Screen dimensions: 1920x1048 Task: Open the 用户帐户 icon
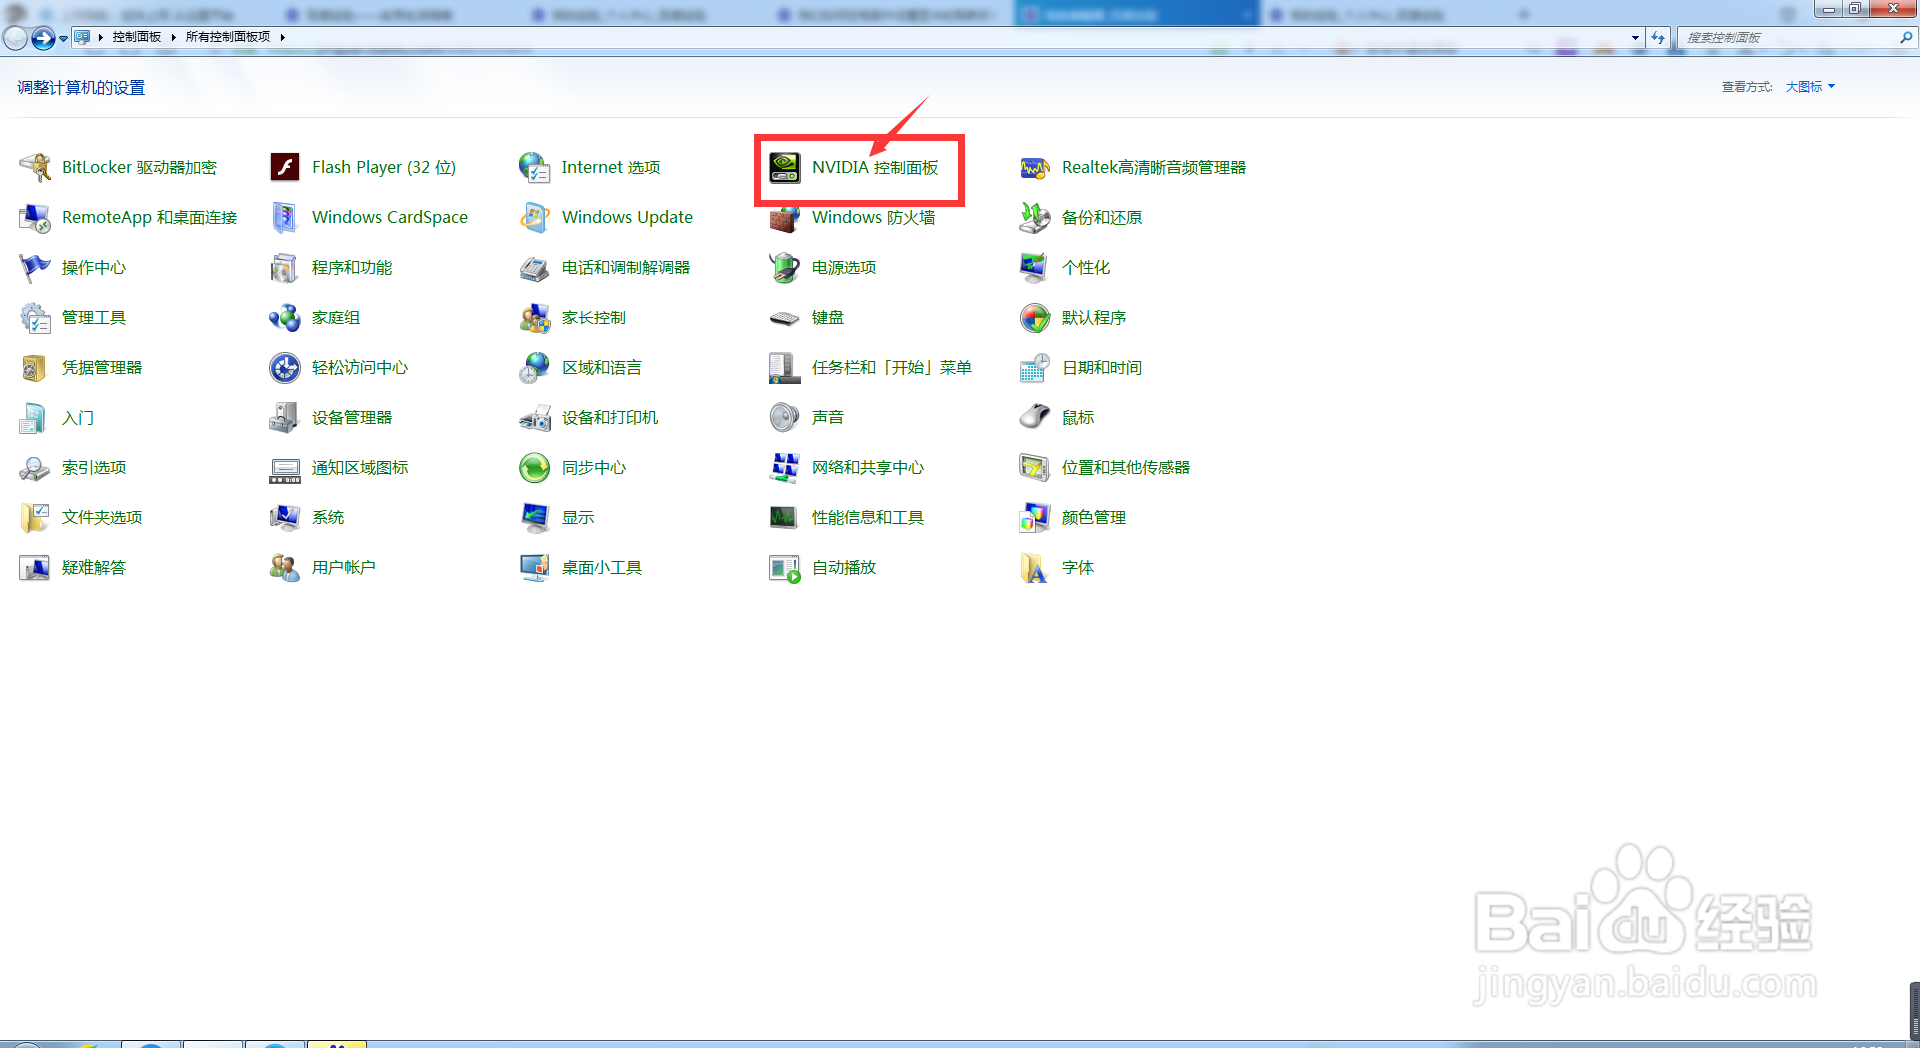(285, 567)
